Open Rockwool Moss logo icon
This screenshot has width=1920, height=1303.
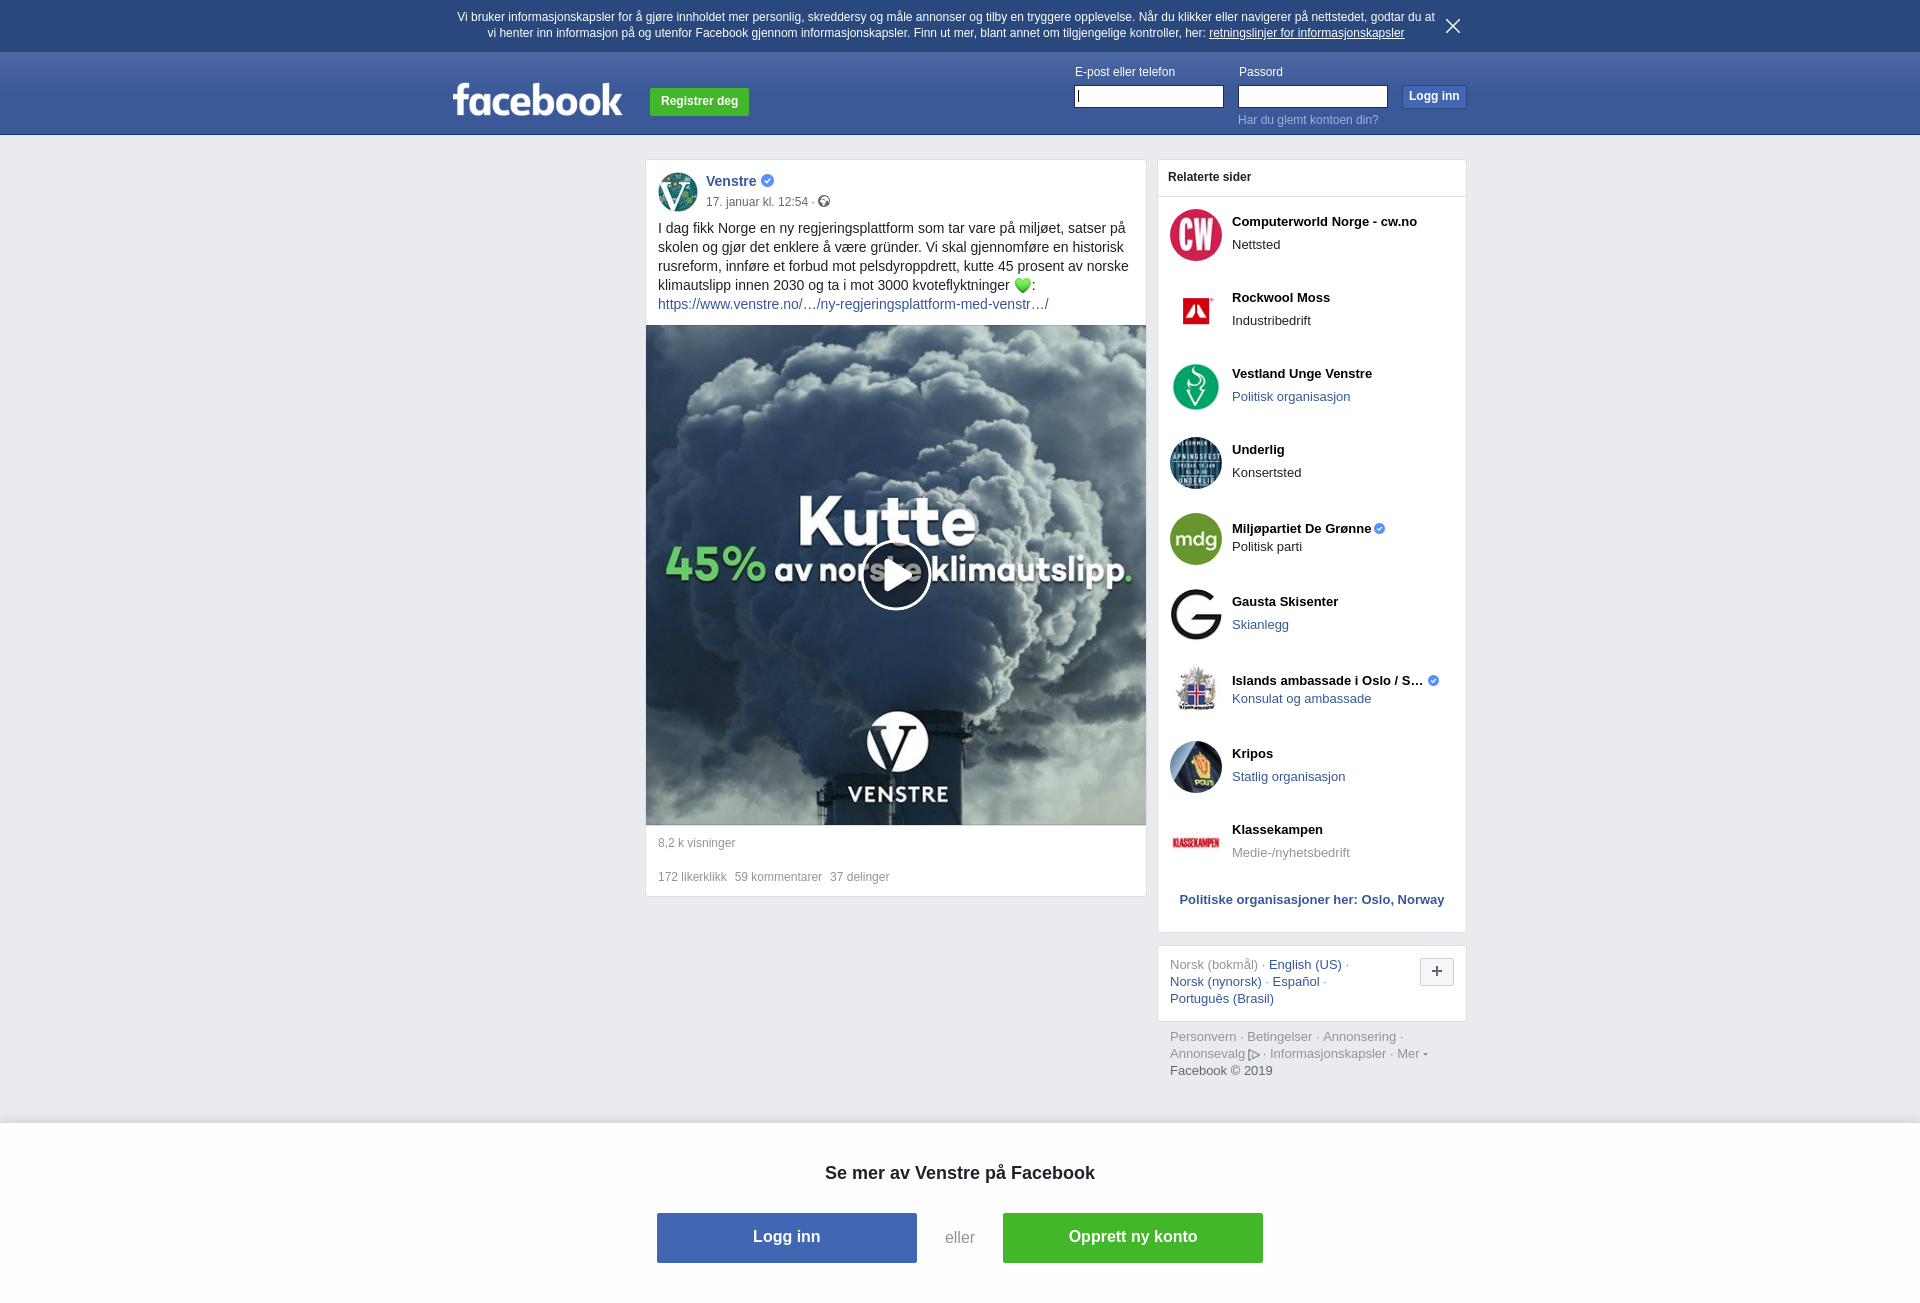(x=1196, y=311)
